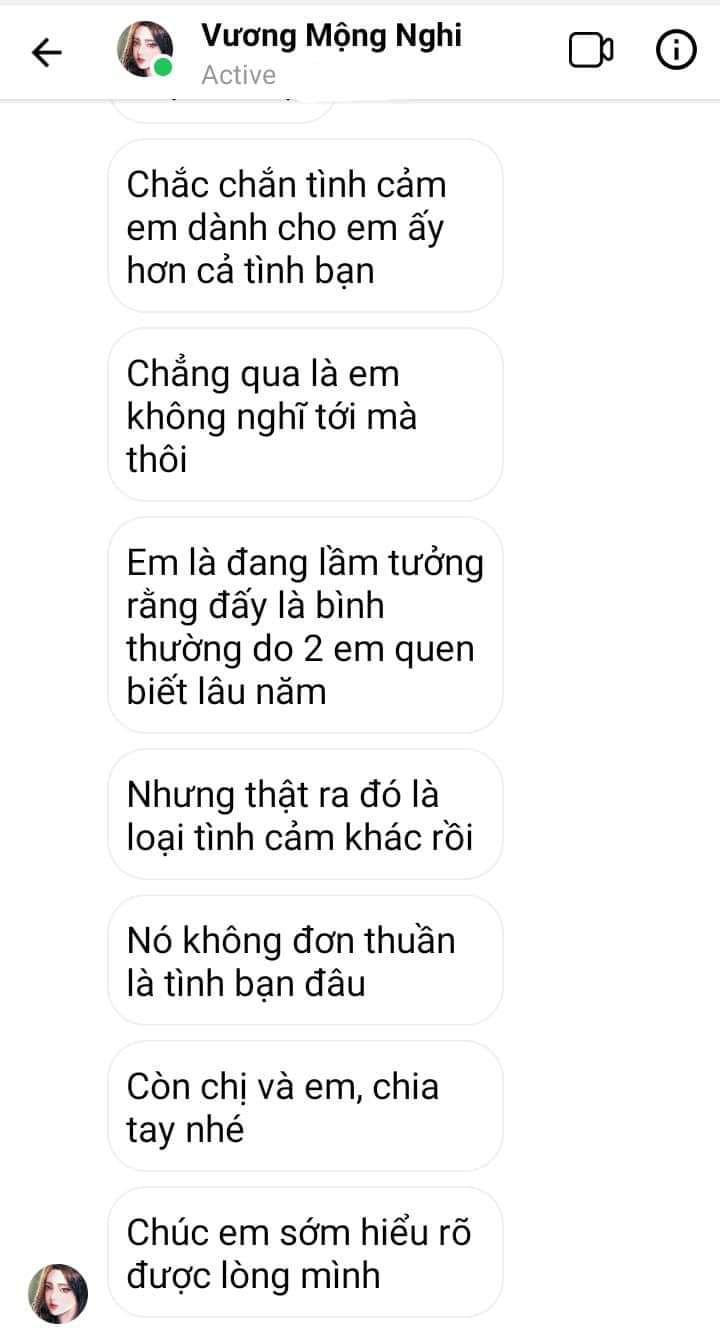Tap the message 'Còn chị và em, chia tay nhé'
The image size is (720, 1328).
click(305, 1107)
